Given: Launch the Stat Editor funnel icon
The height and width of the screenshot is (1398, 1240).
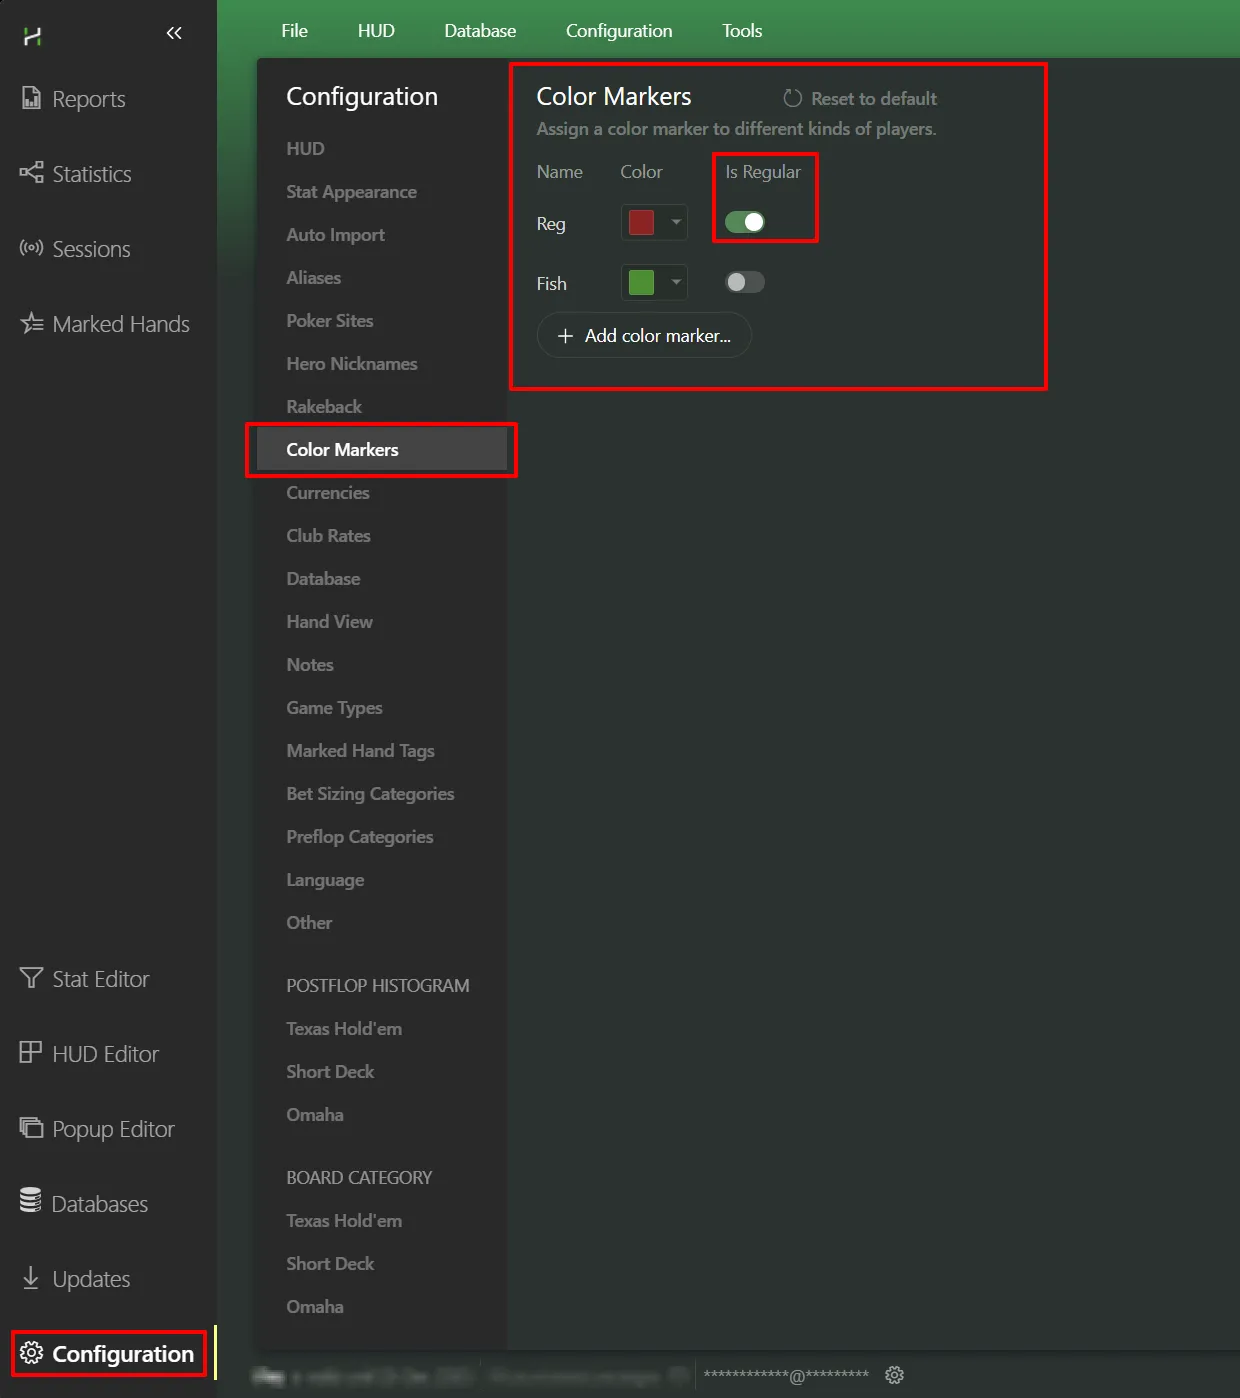Looking at the screenshot, I should [x=31, y=978].
